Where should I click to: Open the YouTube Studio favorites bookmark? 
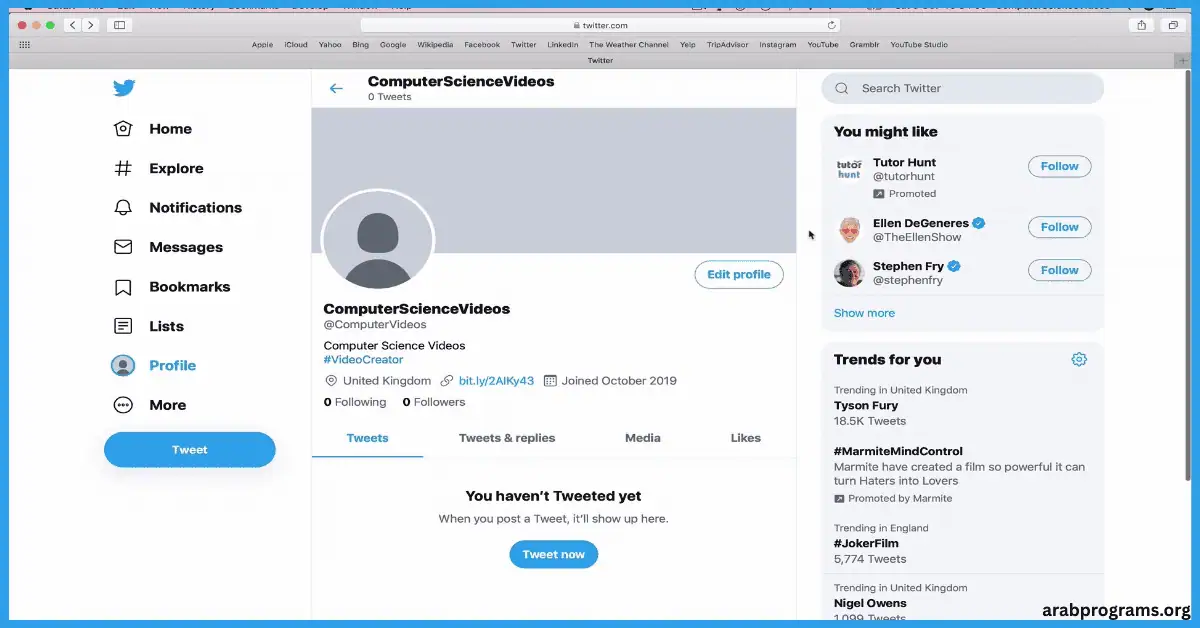click(919, 45)
